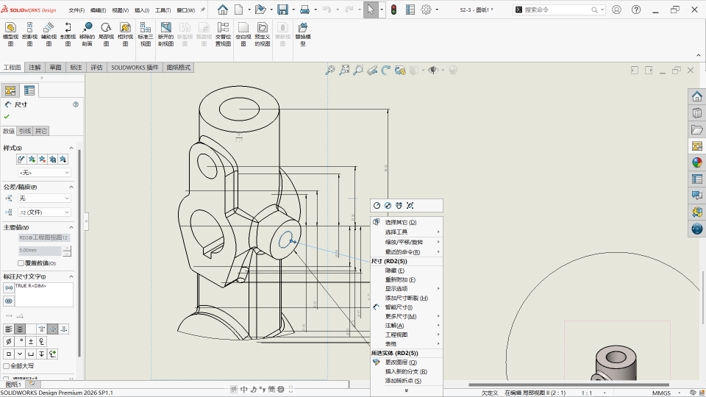
Task: Select the 剖面视图 (Section View) tool
Action: click(68, 34)
